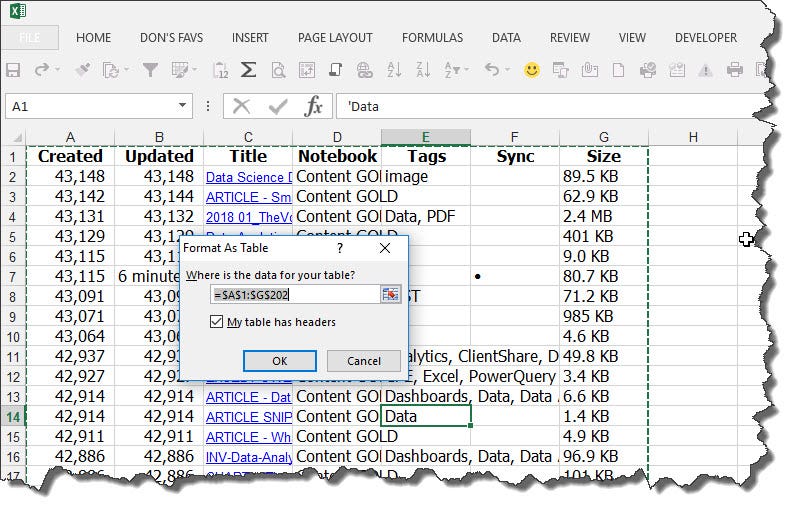Click the New blank document icon
Viewport: 797px width, 511px height.
click(619, 70)
